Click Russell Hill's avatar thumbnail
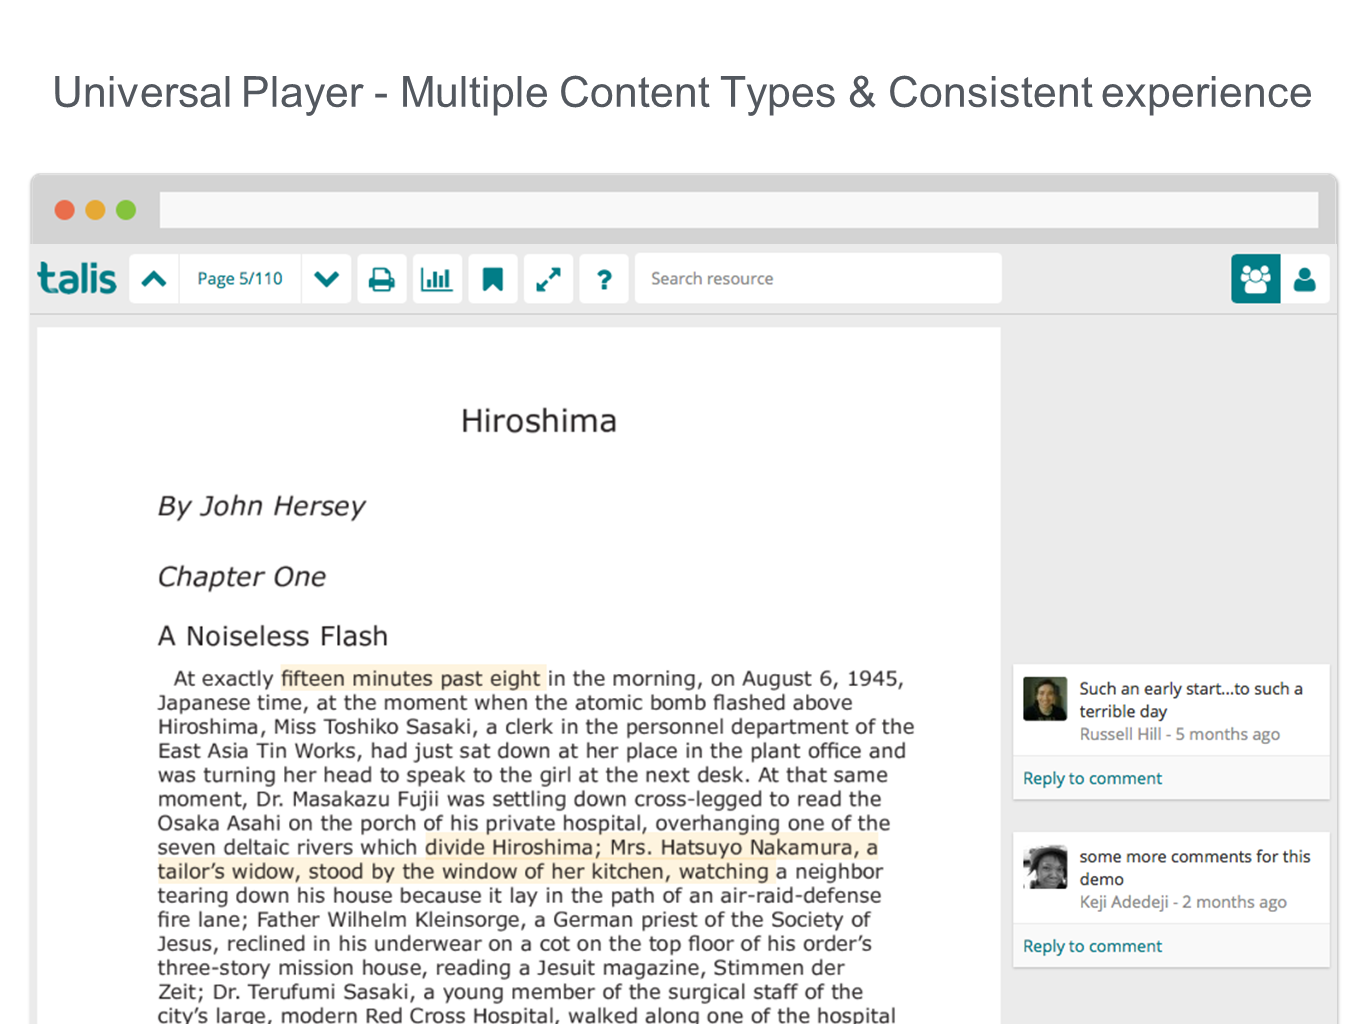The width and height of the screenshot is (1365, 1024). [x=1045, y=699]
